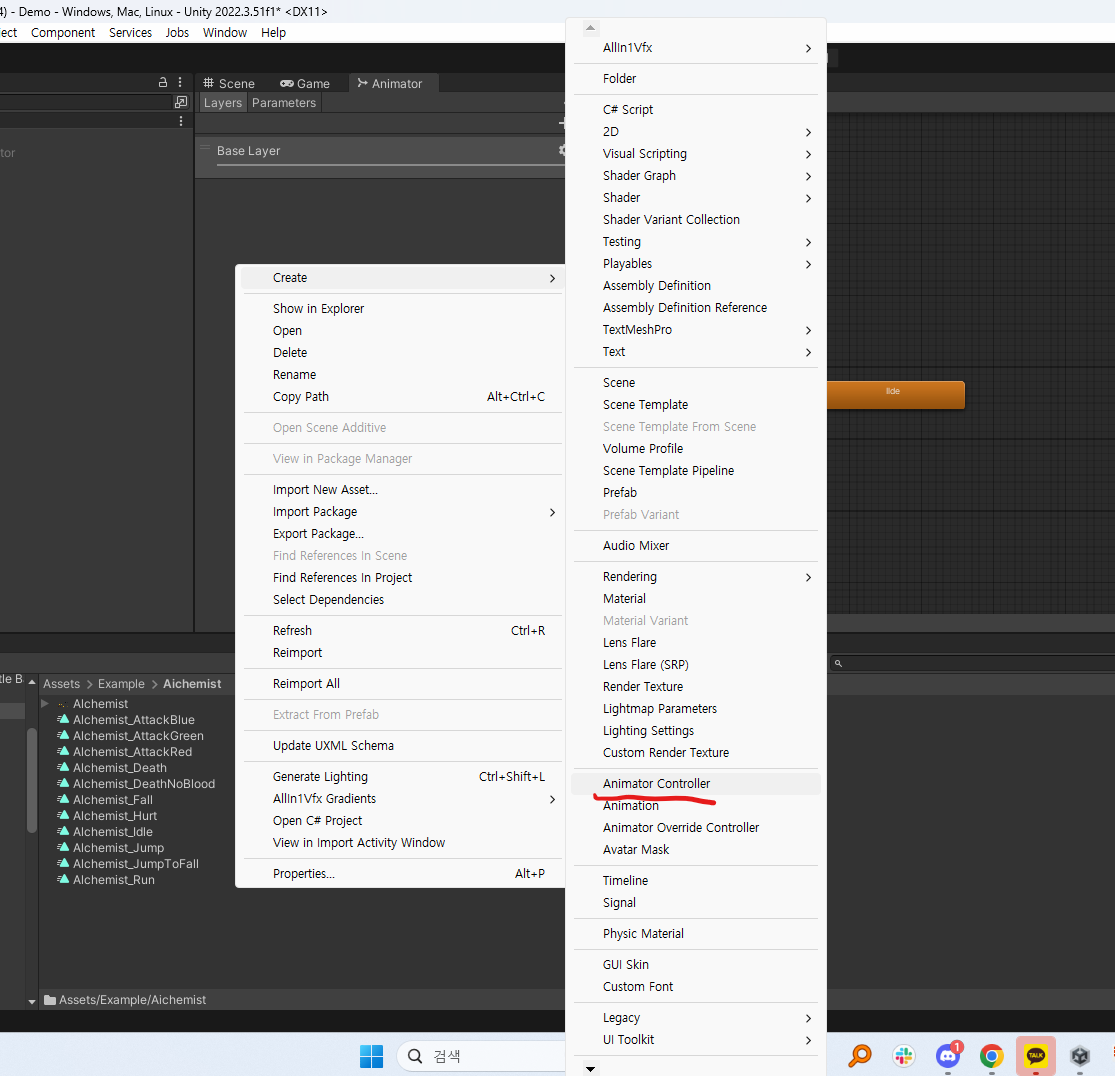Open Chrome from the taskbar
Image resolution: width=1115 pixels, height=1076 pixels.
coord(991,1056)
